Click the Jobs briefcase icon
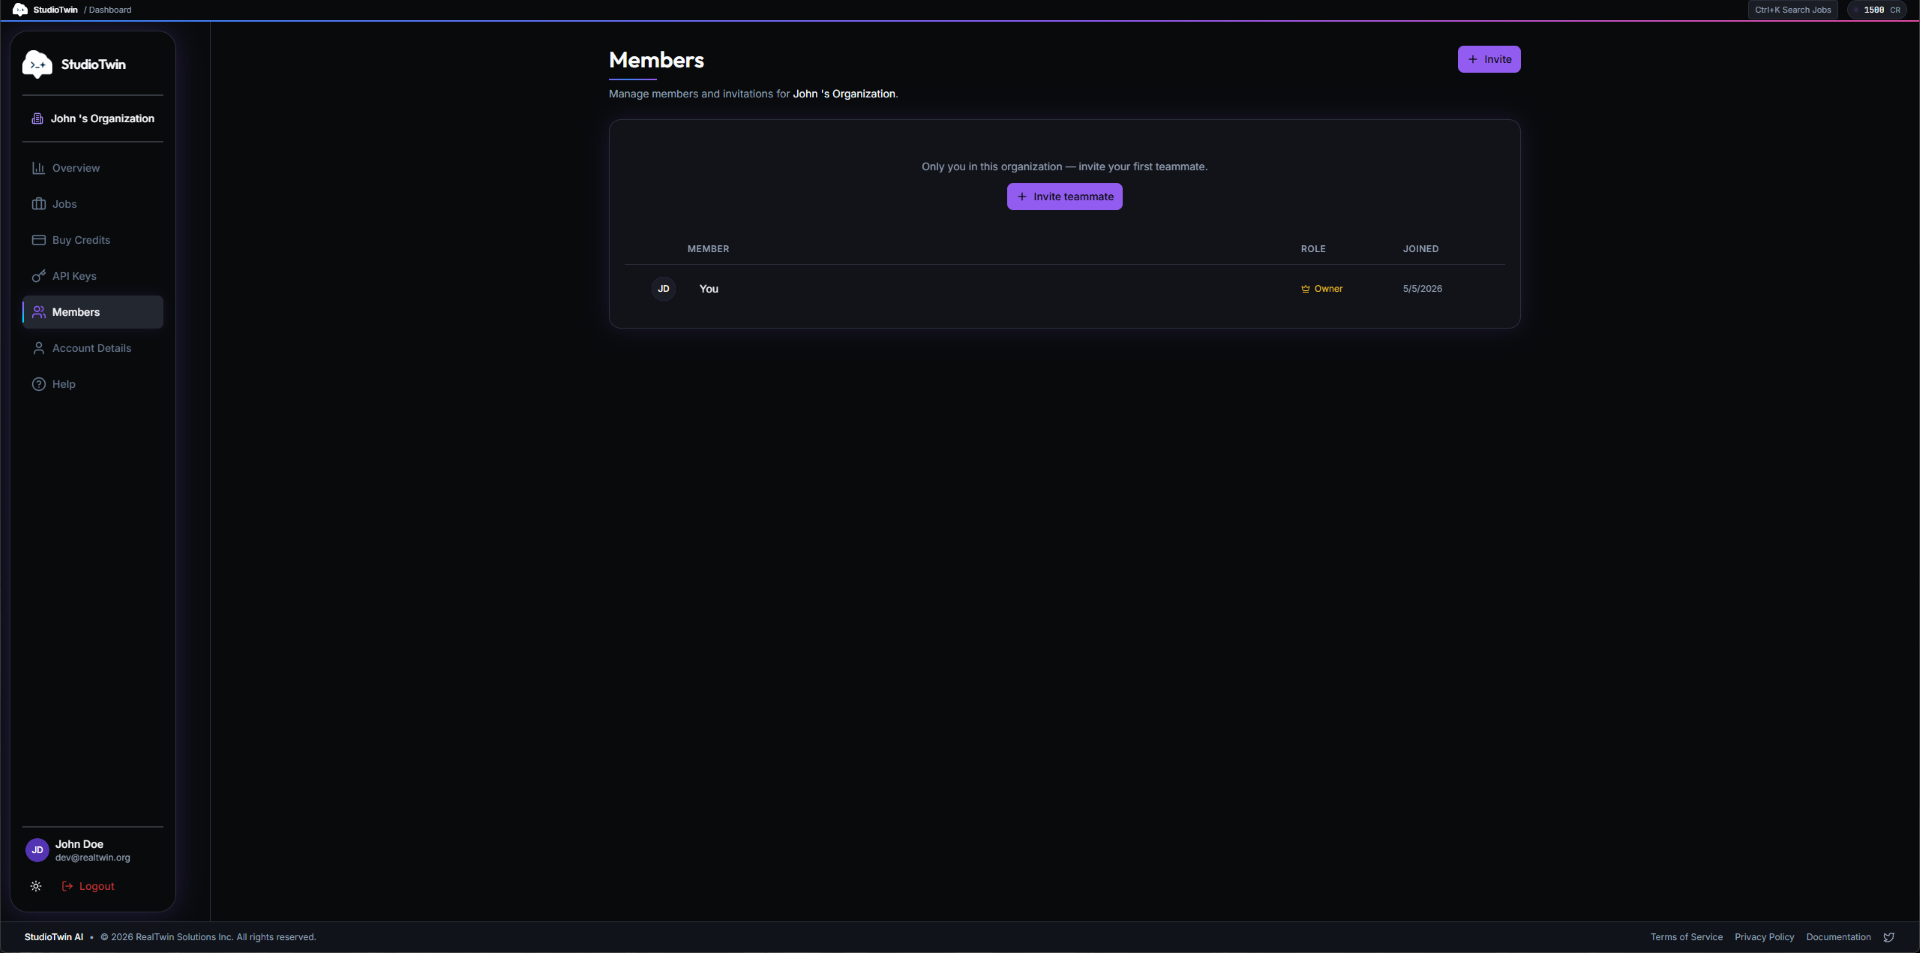The image size is (1920, 953). click(39, 204)
